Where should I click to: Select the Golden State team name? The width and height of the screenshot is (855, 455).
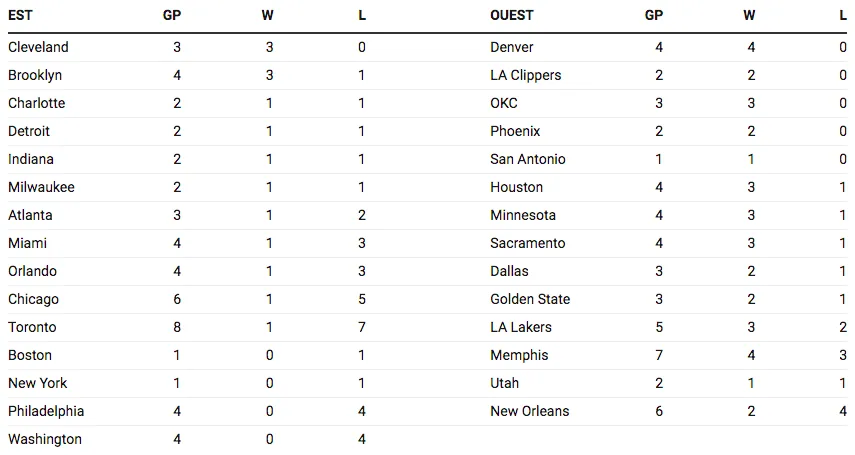click(x=530, y=299)
